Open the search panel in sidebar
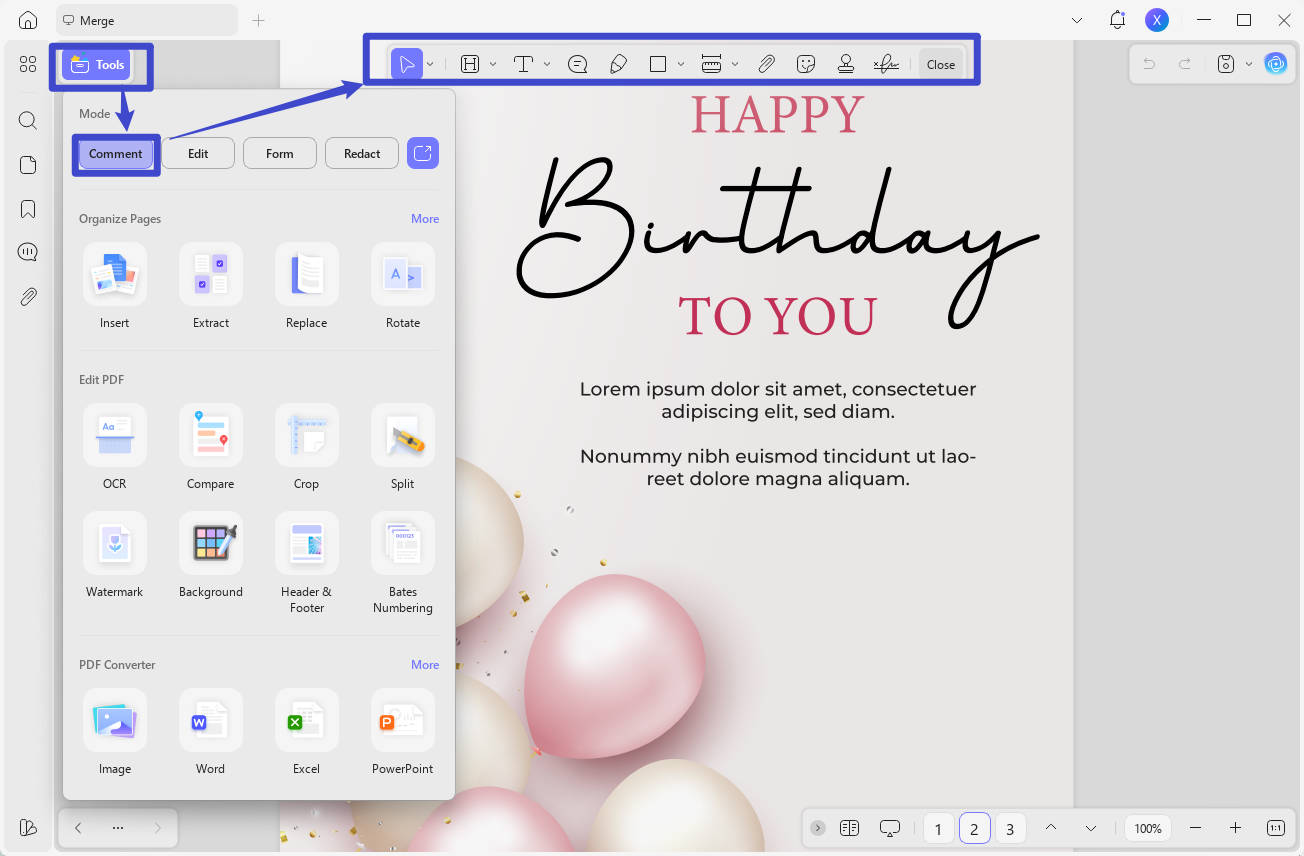 pos(28,120)
